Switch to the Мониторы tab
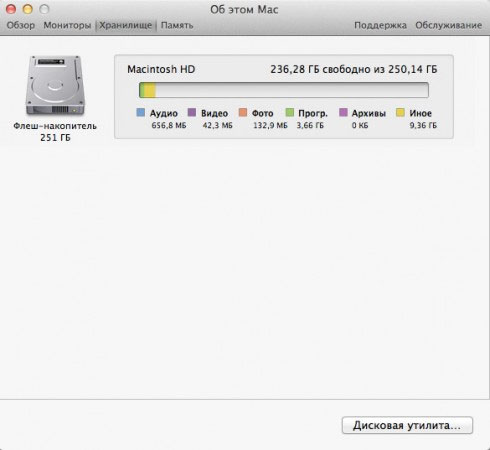Image resolution: width=490 pixels, height=450 pixels. click(x=67, y=25)
